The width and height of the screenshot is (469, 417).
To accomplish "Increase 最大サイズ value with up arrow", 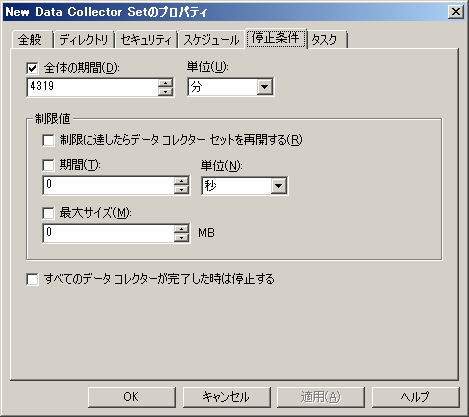I will [x=181, y=229].
